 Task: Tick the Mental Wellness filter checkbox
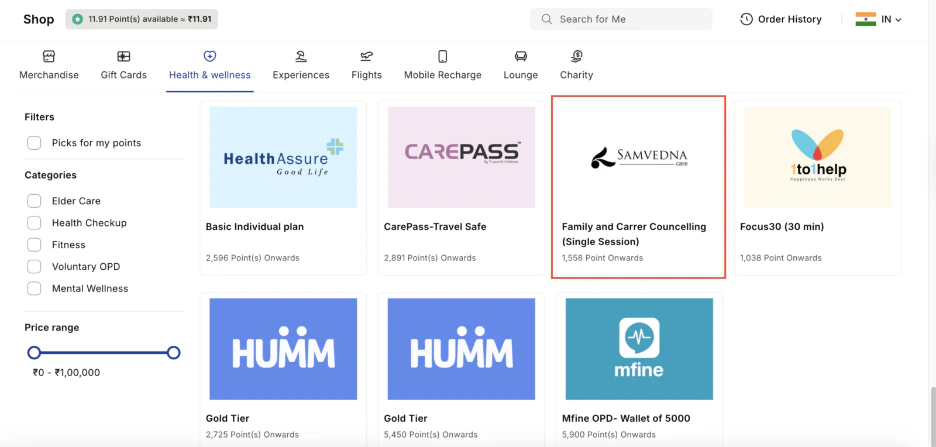click(34, 288)
